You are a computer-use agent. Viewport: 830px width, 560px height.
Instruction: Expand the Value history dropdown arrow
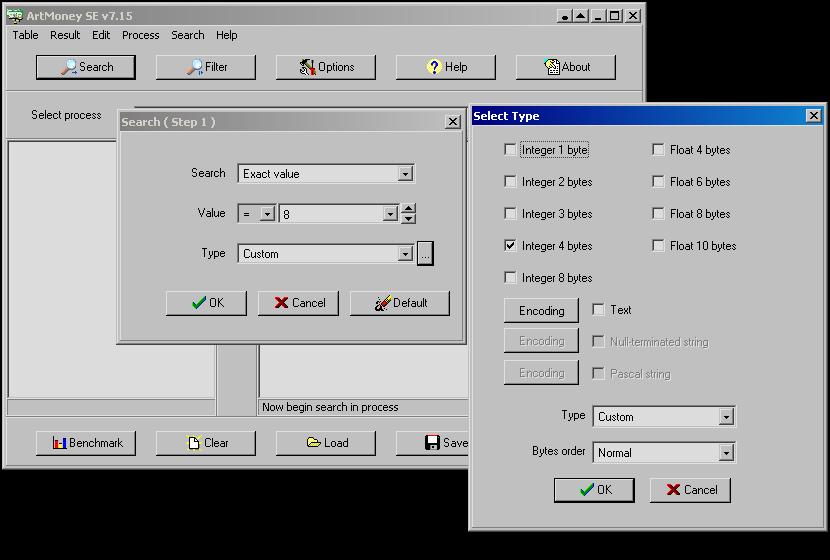click(x=390, y=214)
